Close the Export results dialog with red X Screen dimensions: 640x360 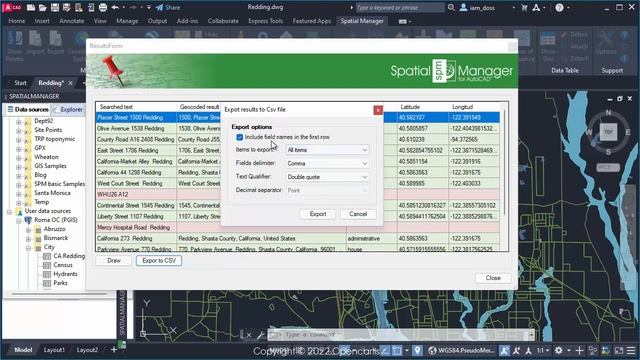(x=378, y=110)
